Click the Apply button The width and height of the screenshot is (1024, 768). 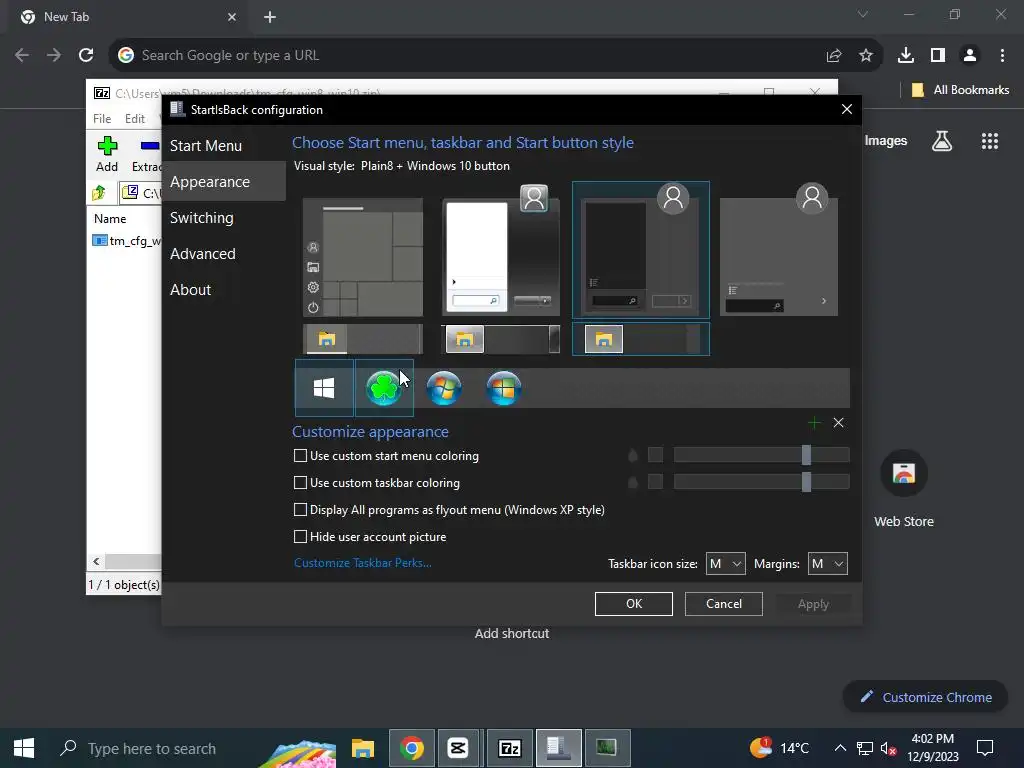(x=813, y=604)
